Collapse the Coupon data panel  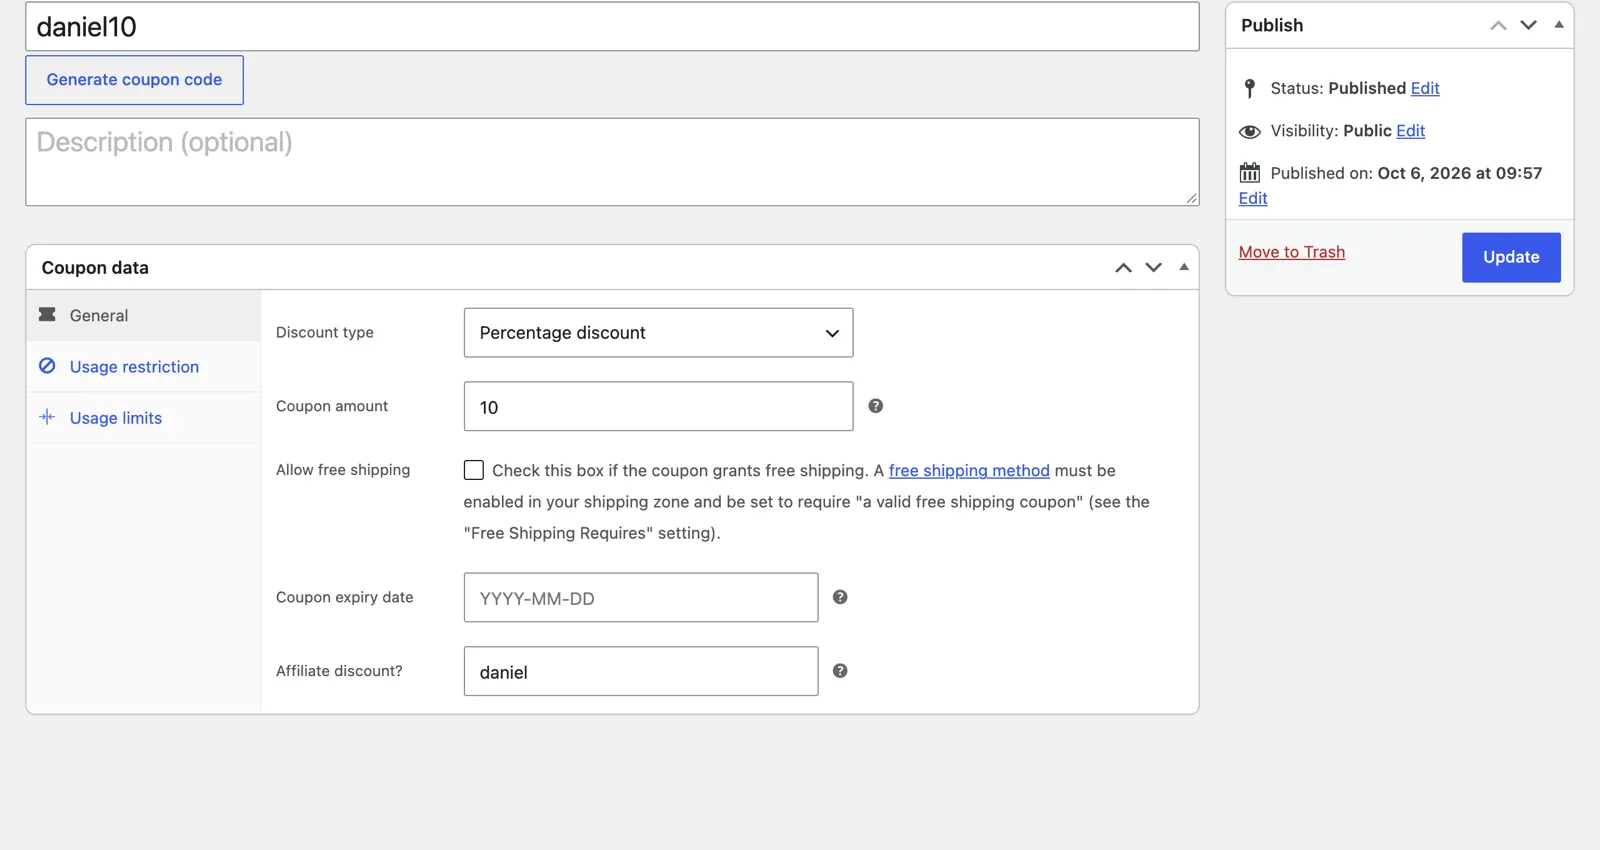click(1184, 267)
